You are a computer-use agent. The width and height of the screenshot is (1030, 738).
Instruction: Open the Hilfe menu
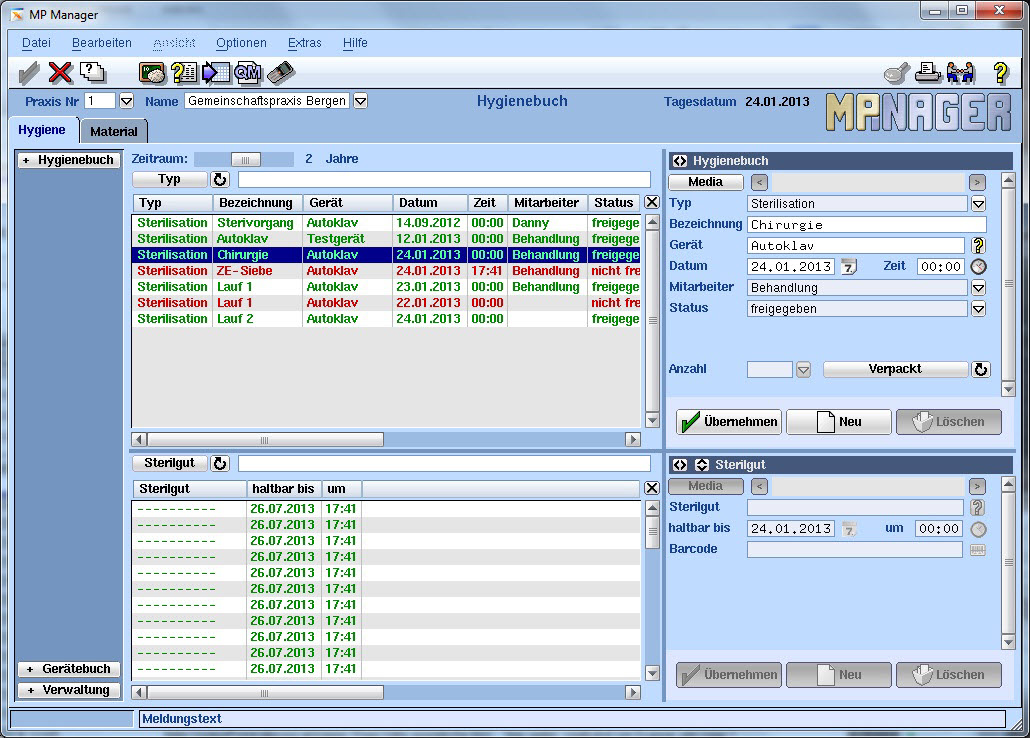coord(355,43)
